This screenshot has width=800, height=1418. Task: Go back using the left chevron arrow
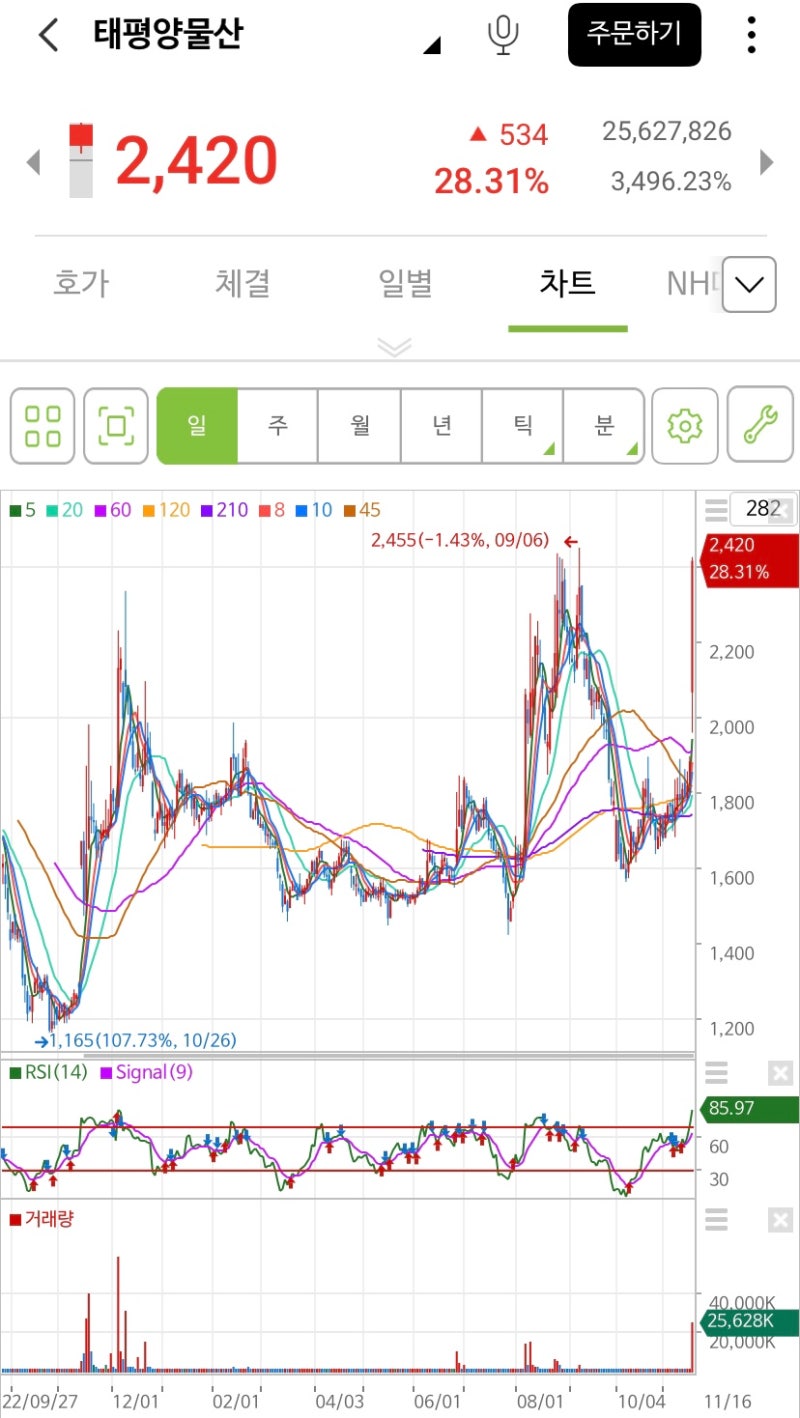[48, 35]
